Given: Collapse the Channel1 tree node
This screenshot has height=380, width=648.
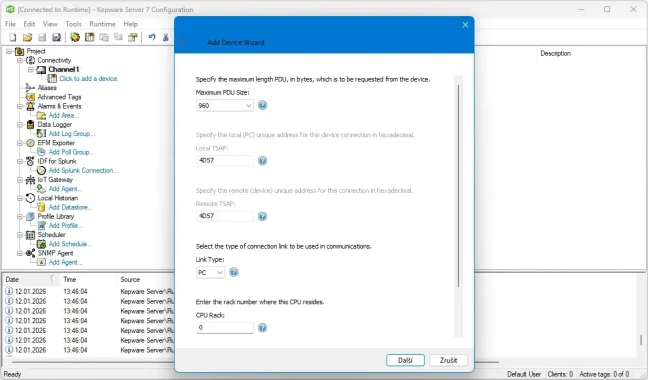Looking at the screenshot, I should click(30, 69).
